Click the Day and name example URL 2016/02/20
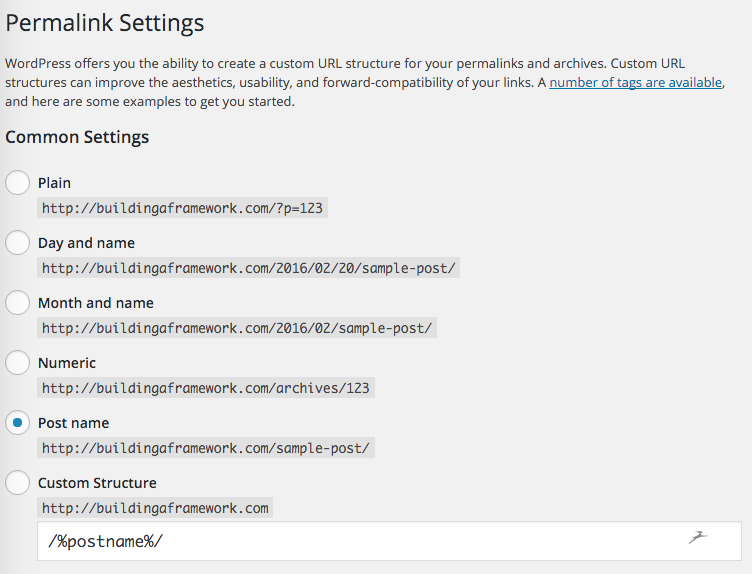 (x=248, y=268)
